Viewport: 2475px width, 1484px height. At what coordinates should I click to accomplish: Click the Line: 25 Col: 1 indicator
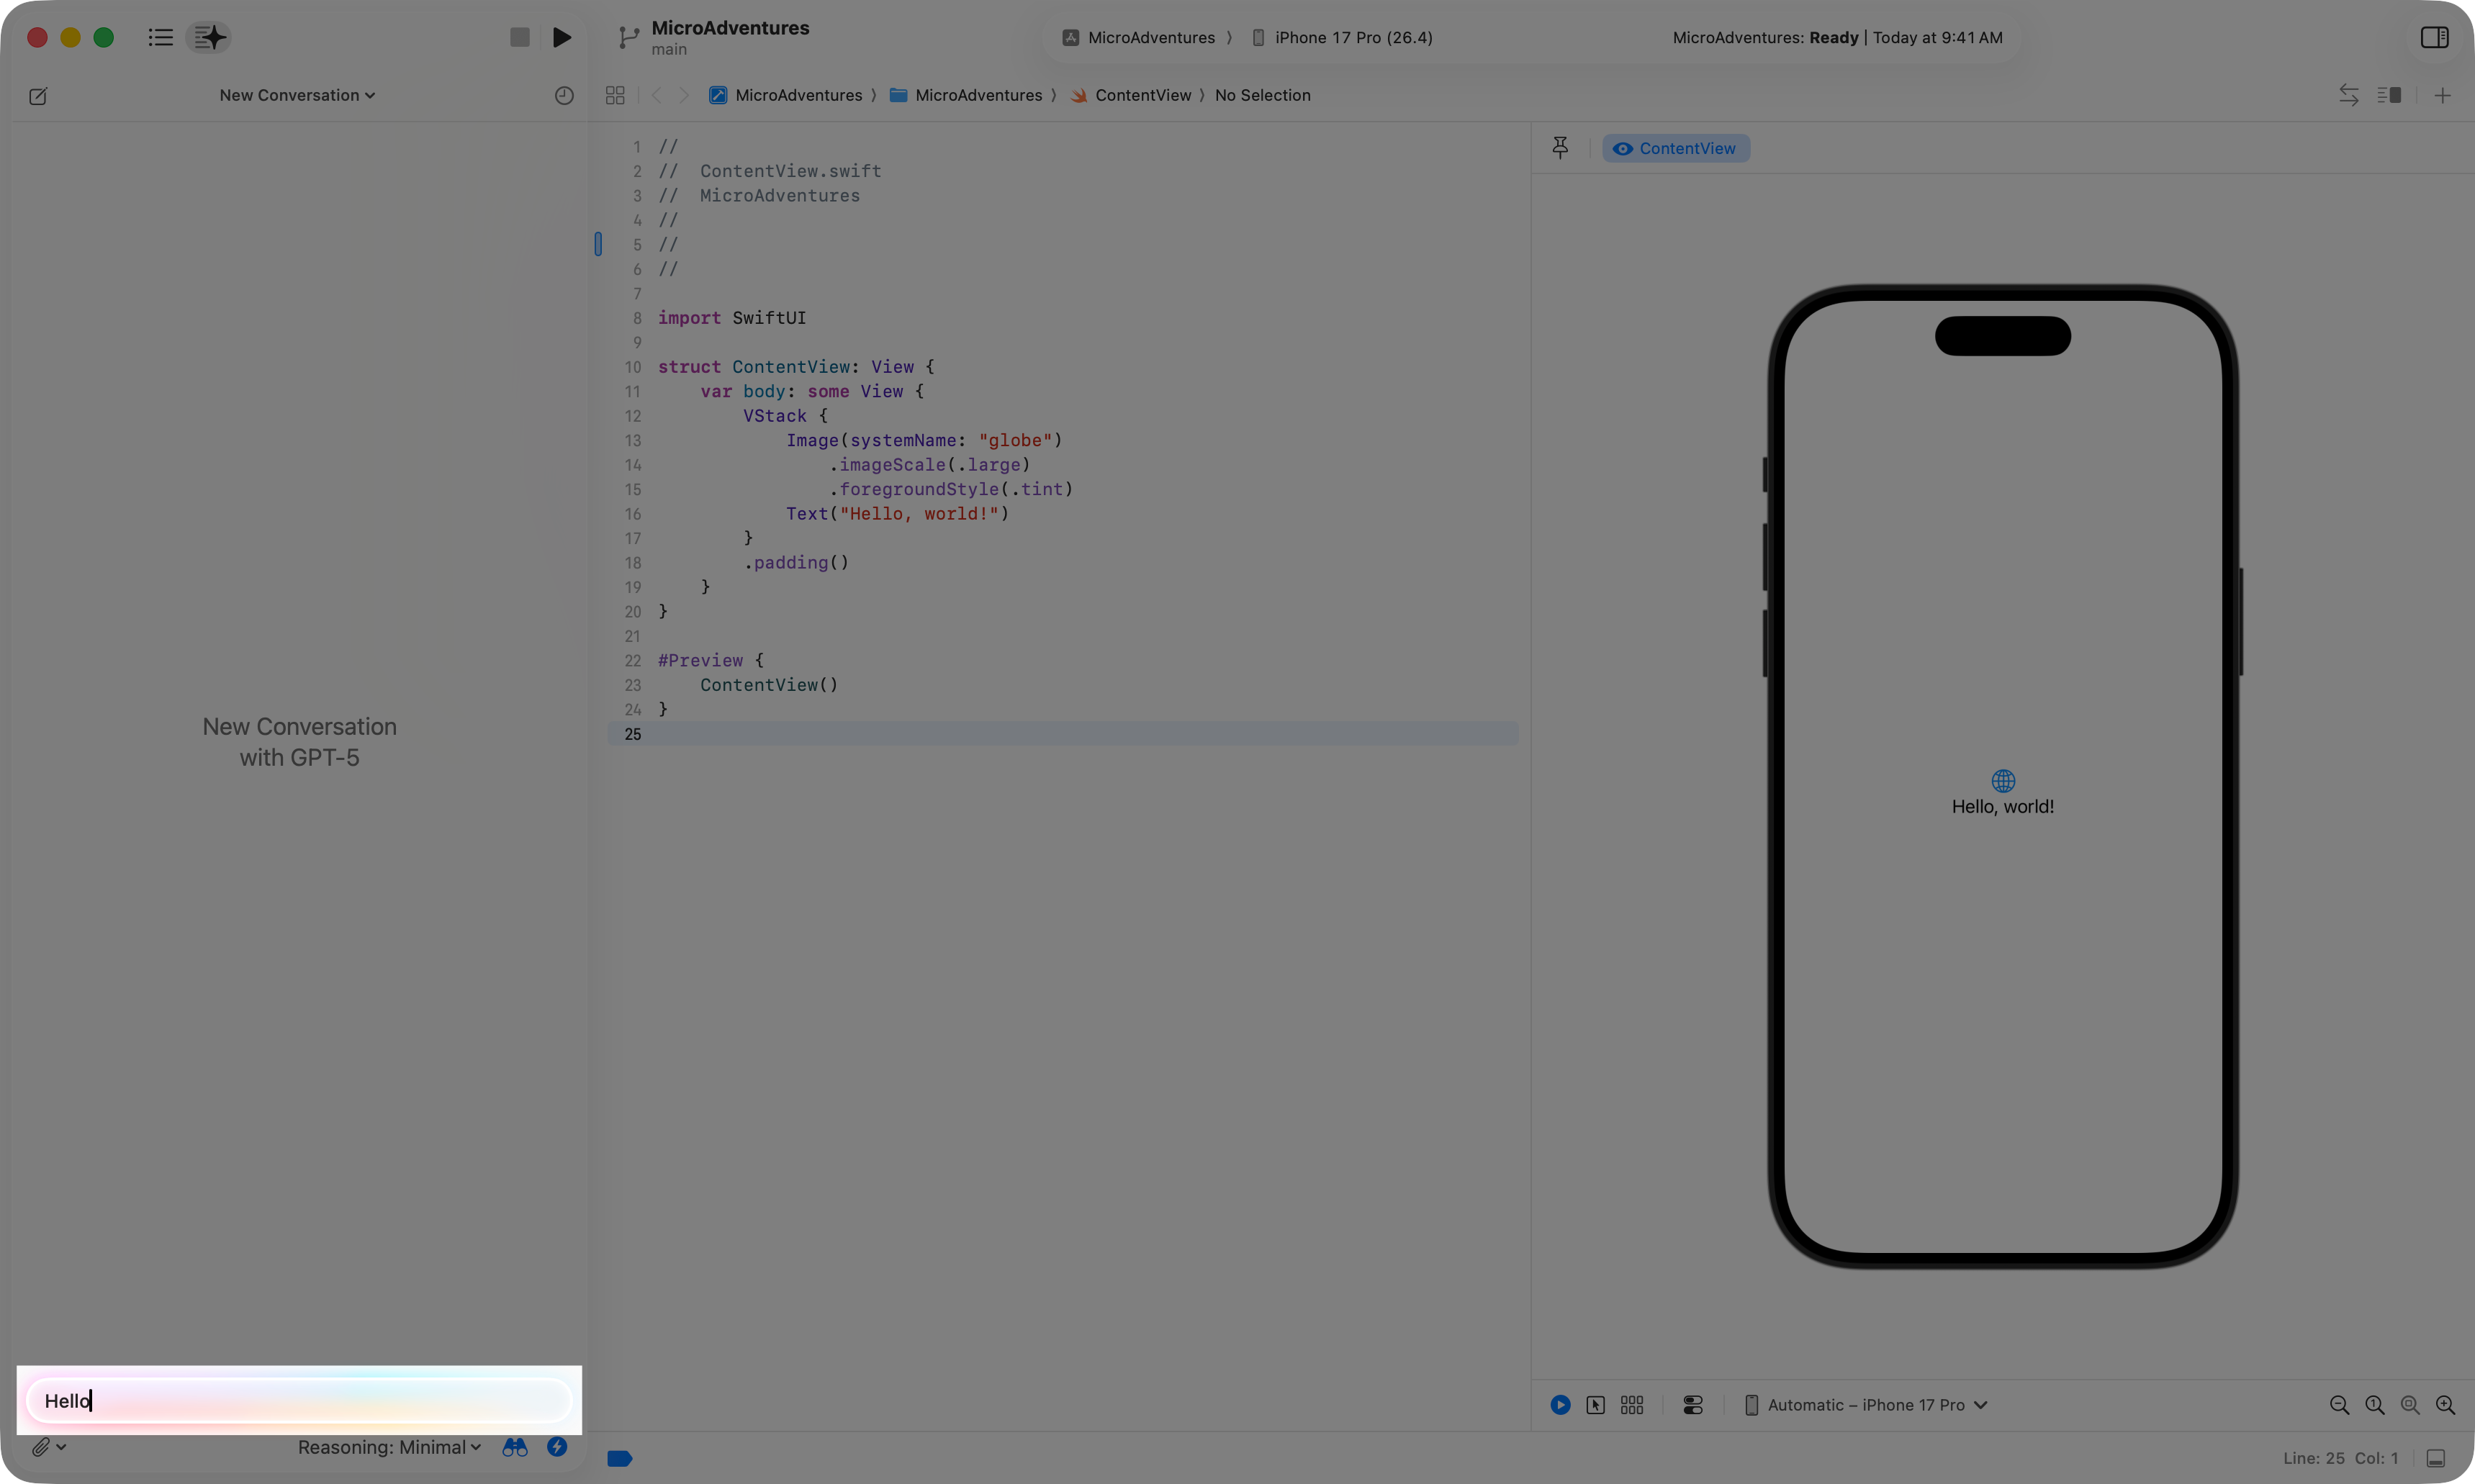coord(2341,1458)
